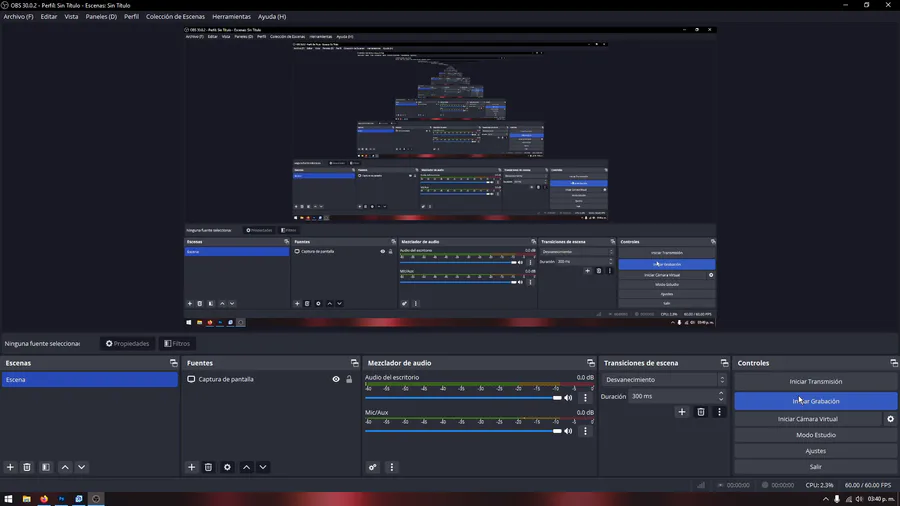
Task: Add a transition with plus icon
Action: [x=682, y=412]
